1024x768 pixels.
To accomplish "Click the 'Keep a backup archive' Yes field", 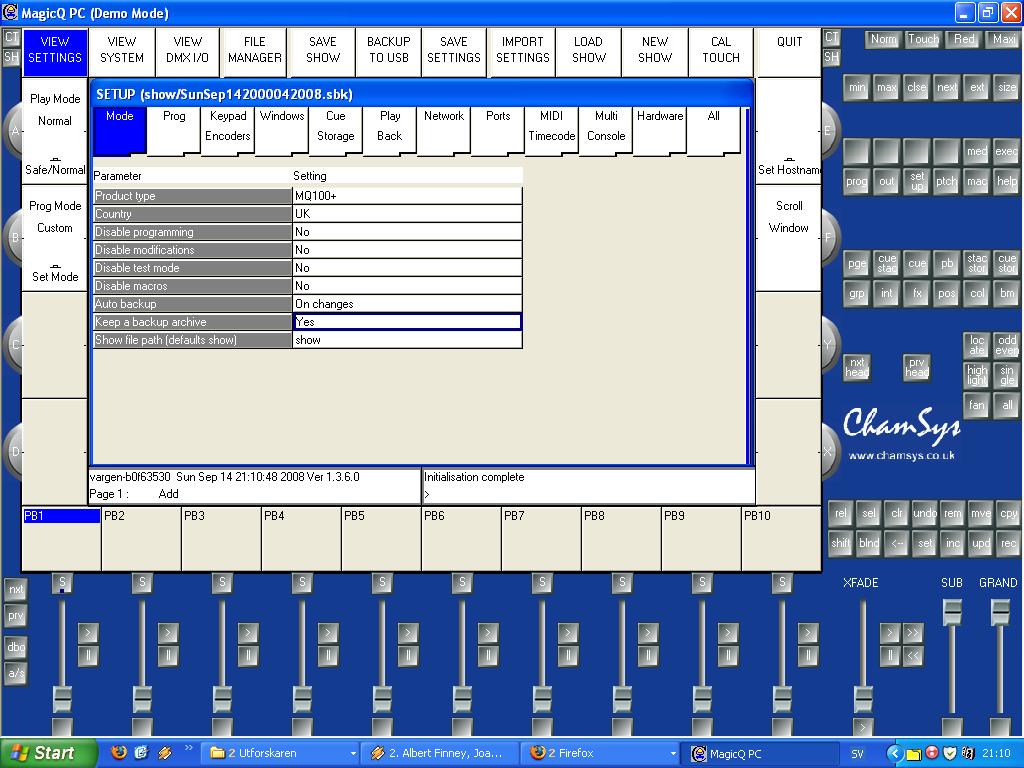I will 408,321.
